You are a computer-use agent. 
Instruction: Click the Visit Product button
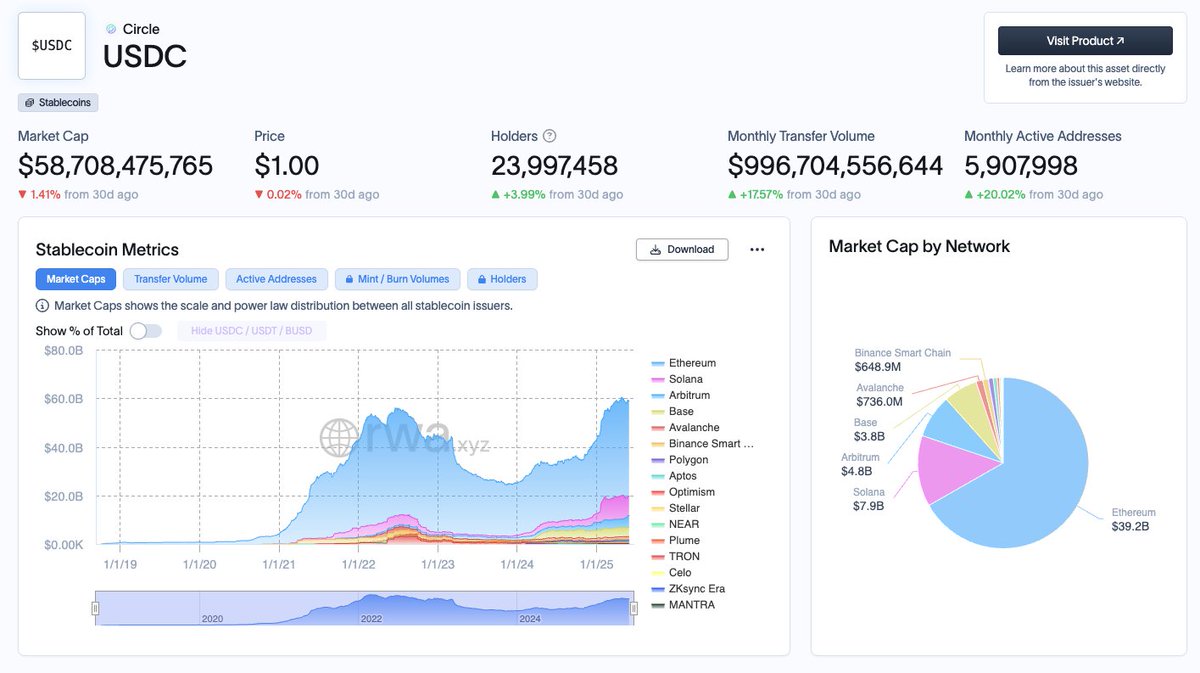pos(1085,41)
